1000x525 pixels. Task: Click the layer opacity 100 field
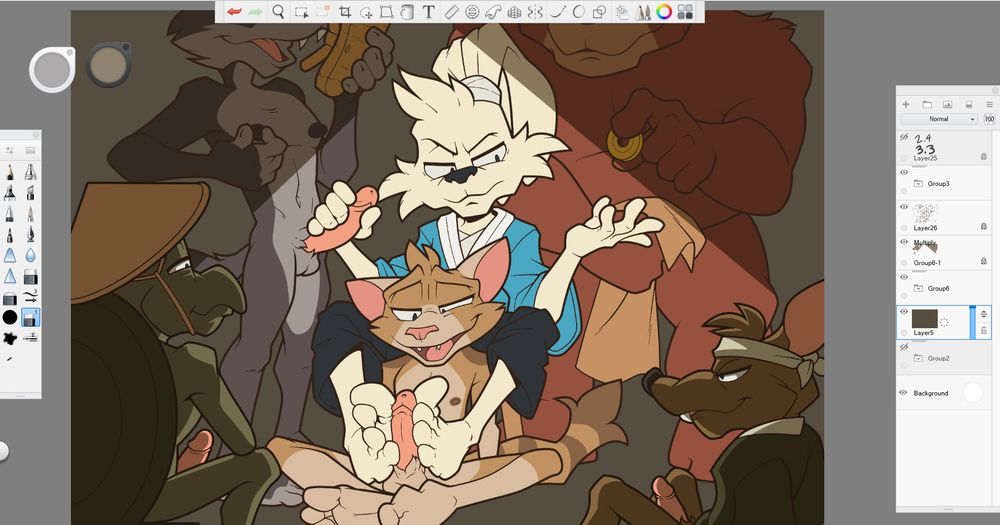pyautogui.click(x=989, y=119)
